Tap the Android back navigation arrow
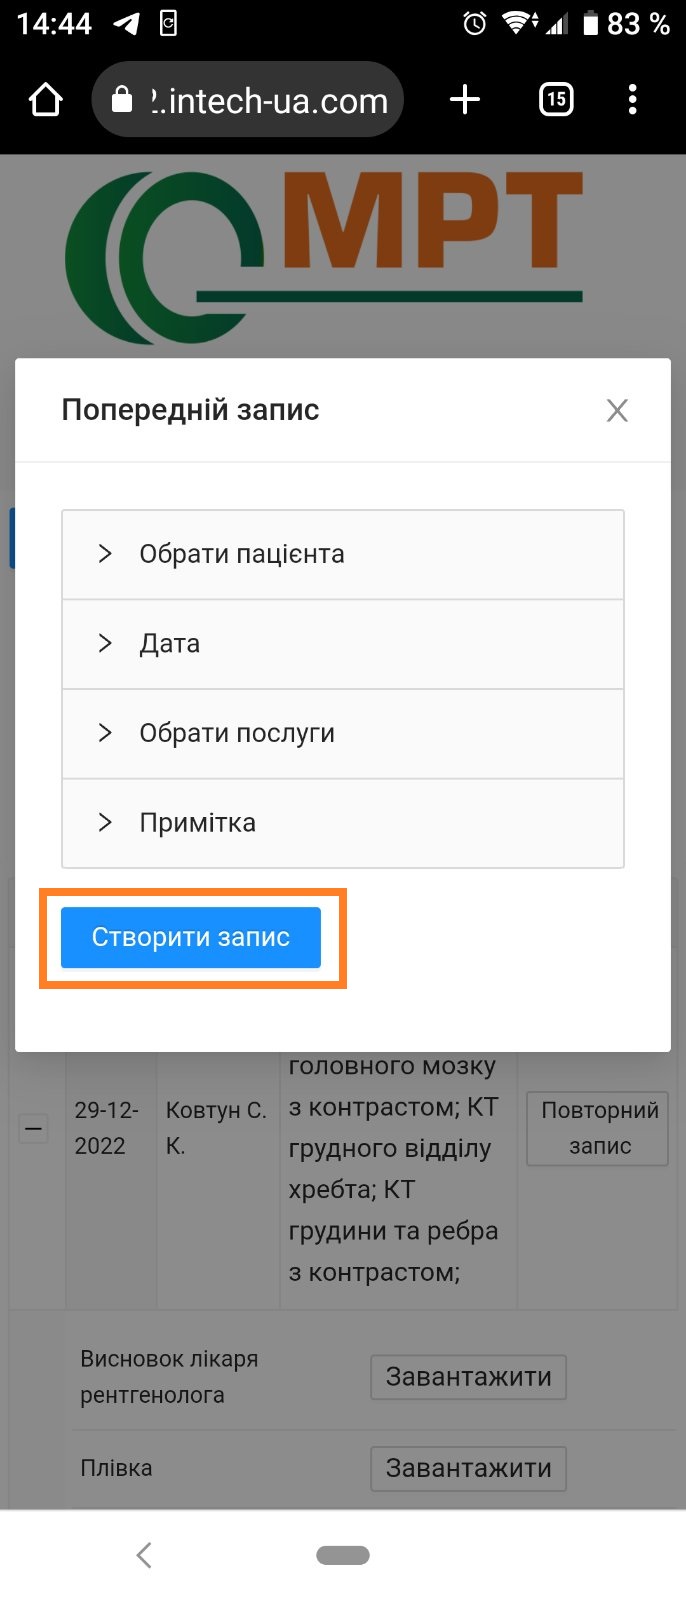 tap(145, 1554)
